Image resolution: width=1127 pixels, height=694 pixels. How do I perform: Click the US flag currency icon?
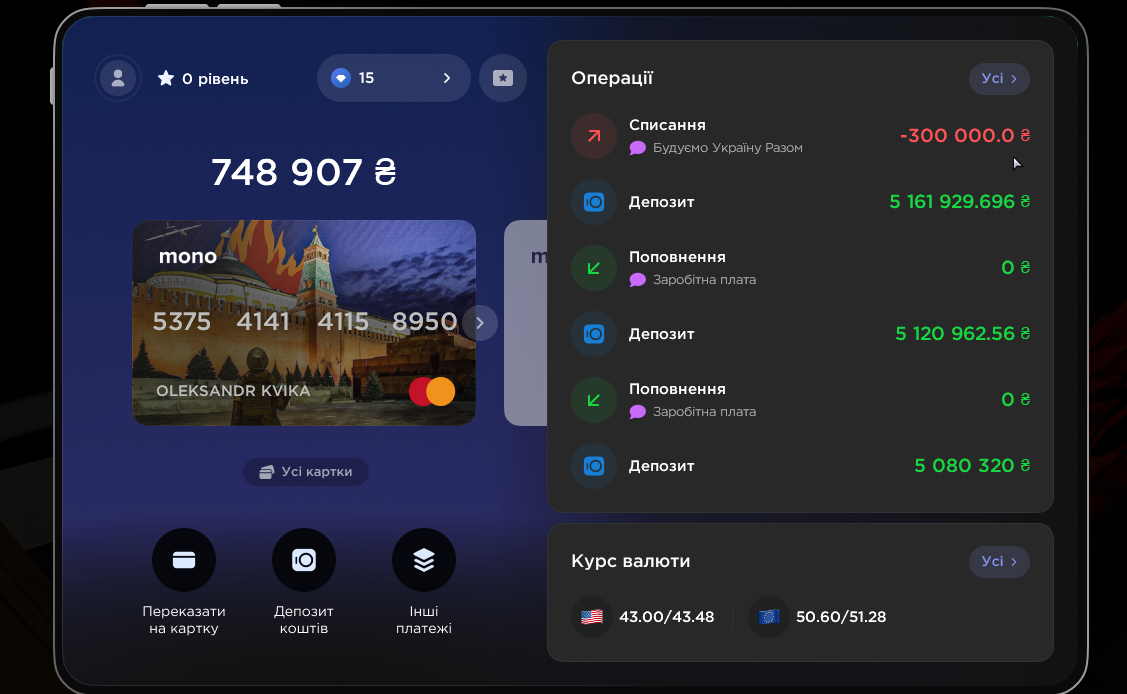click(x=592, y=616)
